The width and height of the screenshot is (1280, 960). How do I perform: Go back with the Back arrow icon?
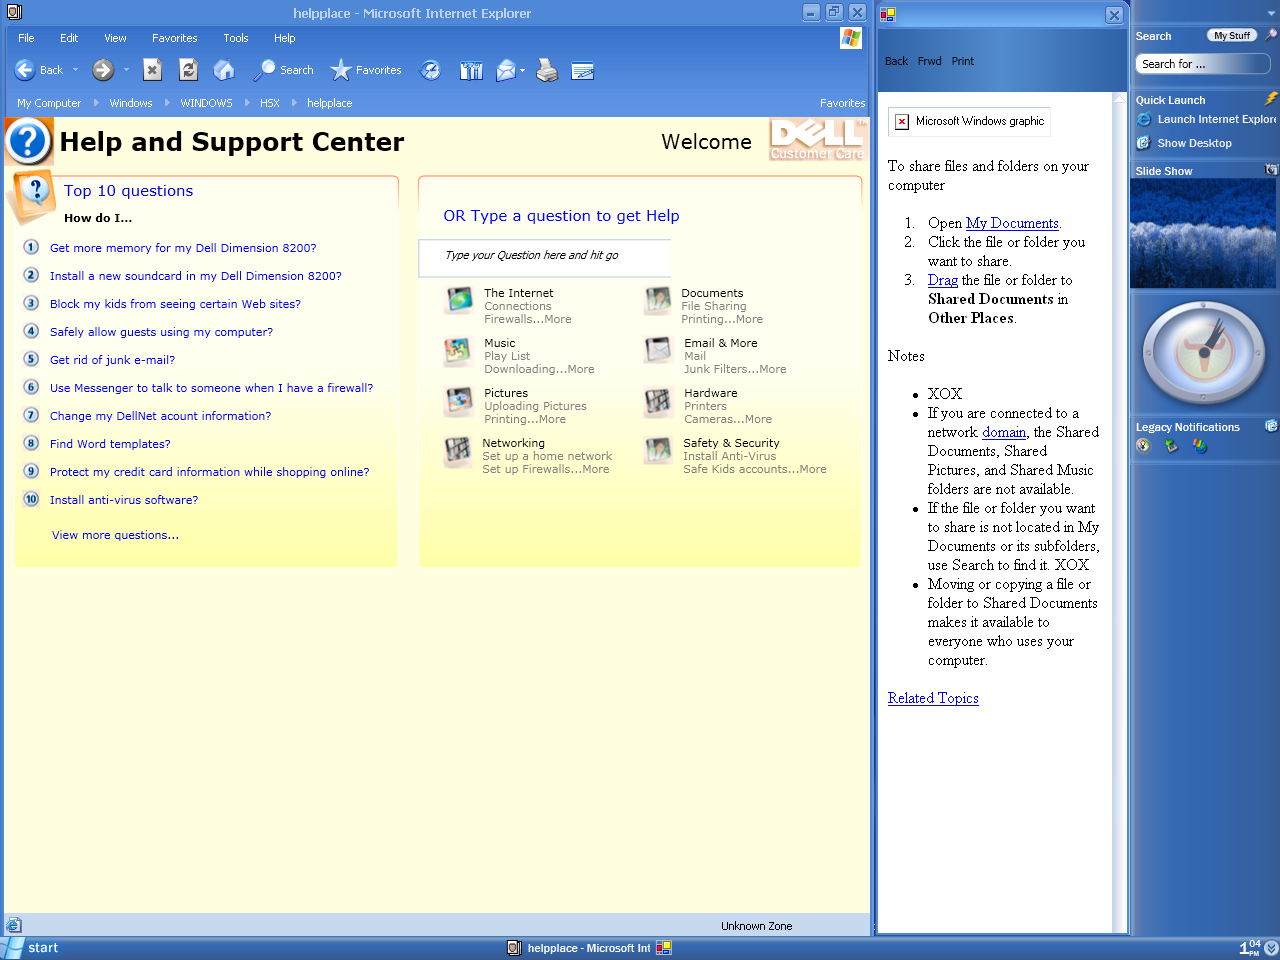(x=25, y=70)
